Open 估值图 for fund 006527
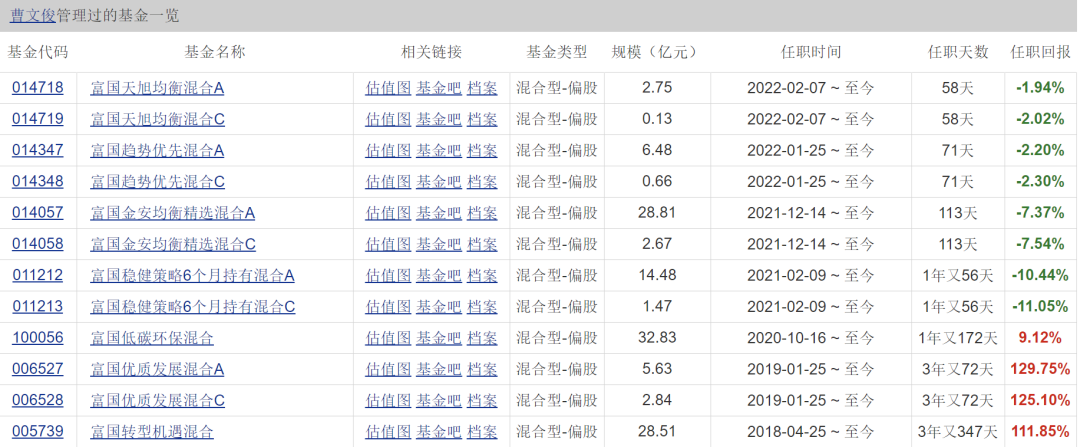 (x=388, y=369)
